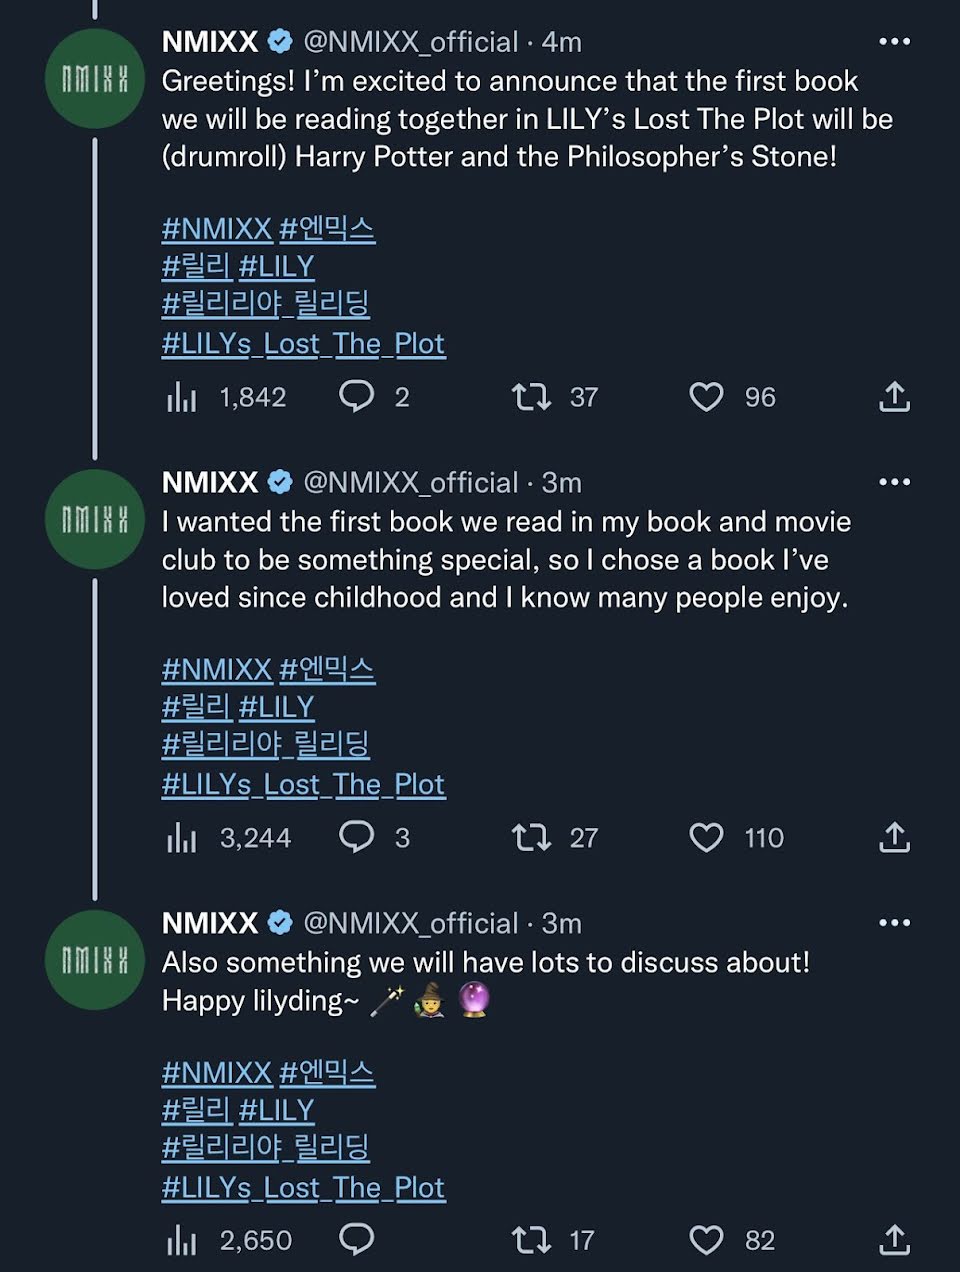The width and height of the screenshot is (960, 1272).
Task: Retweet the first tweet with 37 retweets
Action: [531, 397]
